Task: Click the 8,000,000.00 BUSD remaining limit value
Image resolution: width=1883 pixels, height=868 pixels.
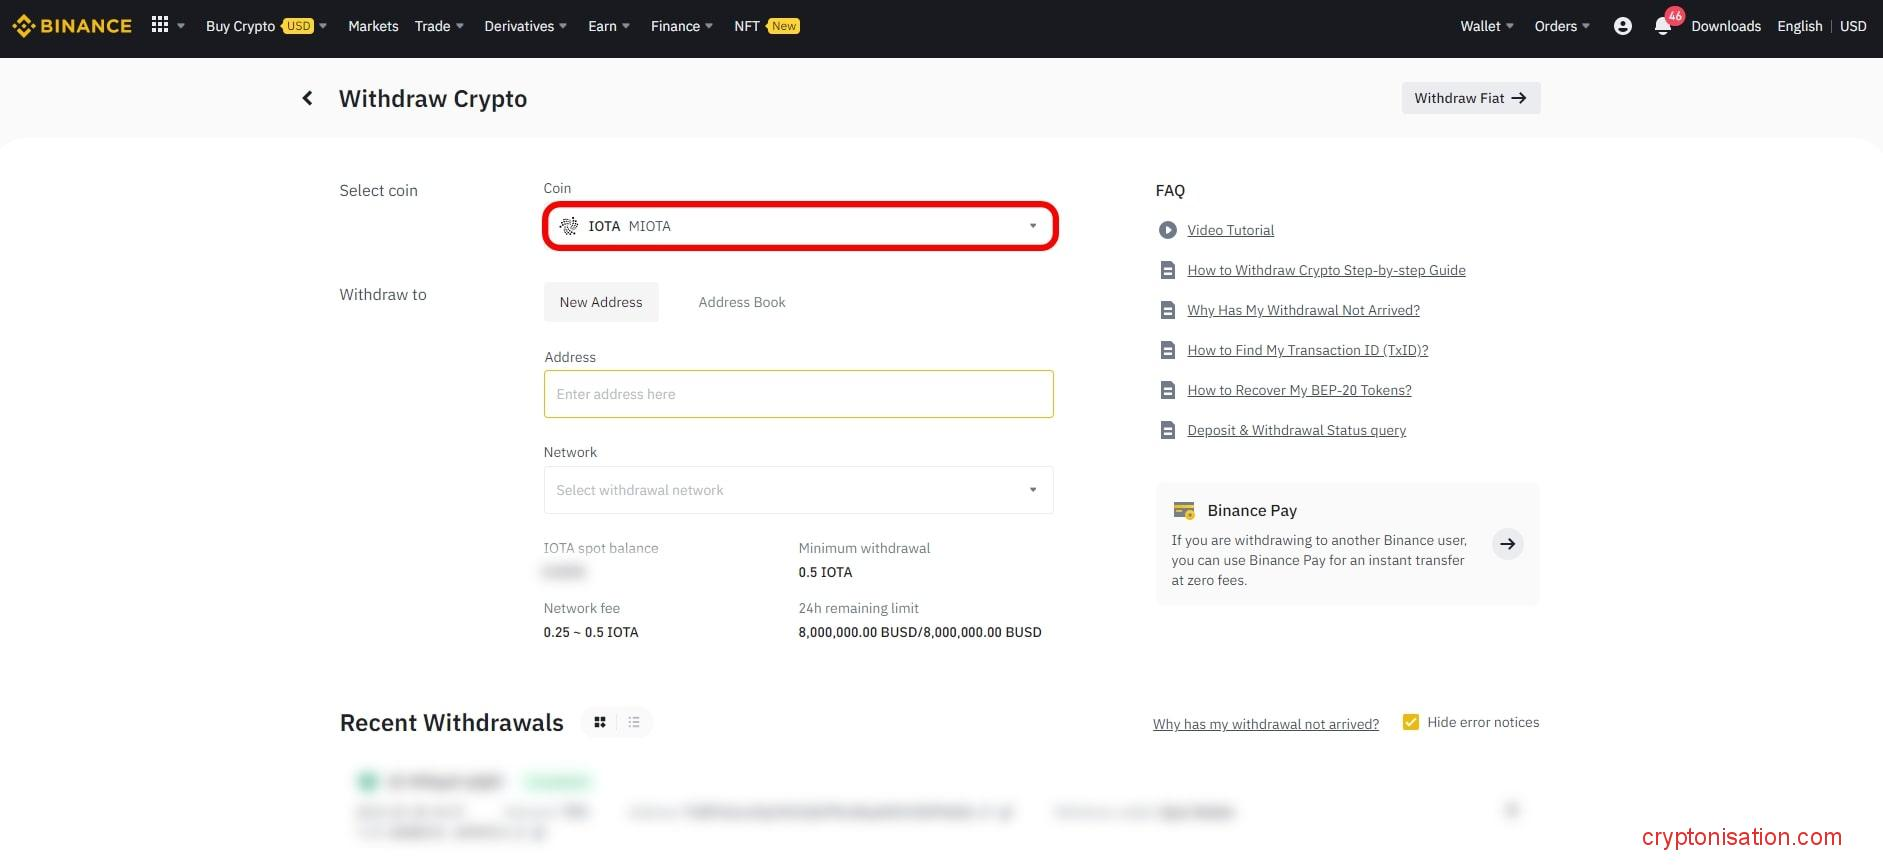Action: click(919, 632)
